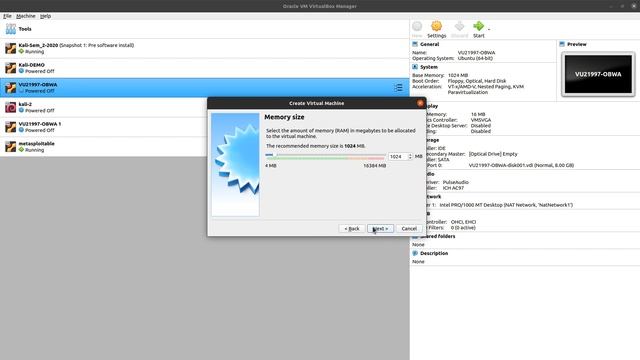Image resolution: width=640 pixels, height=360 pixels.
Task: Click the selected VU21997-OBWA VM OS icon
Action: pyautogui.click(x=11, y=87)
